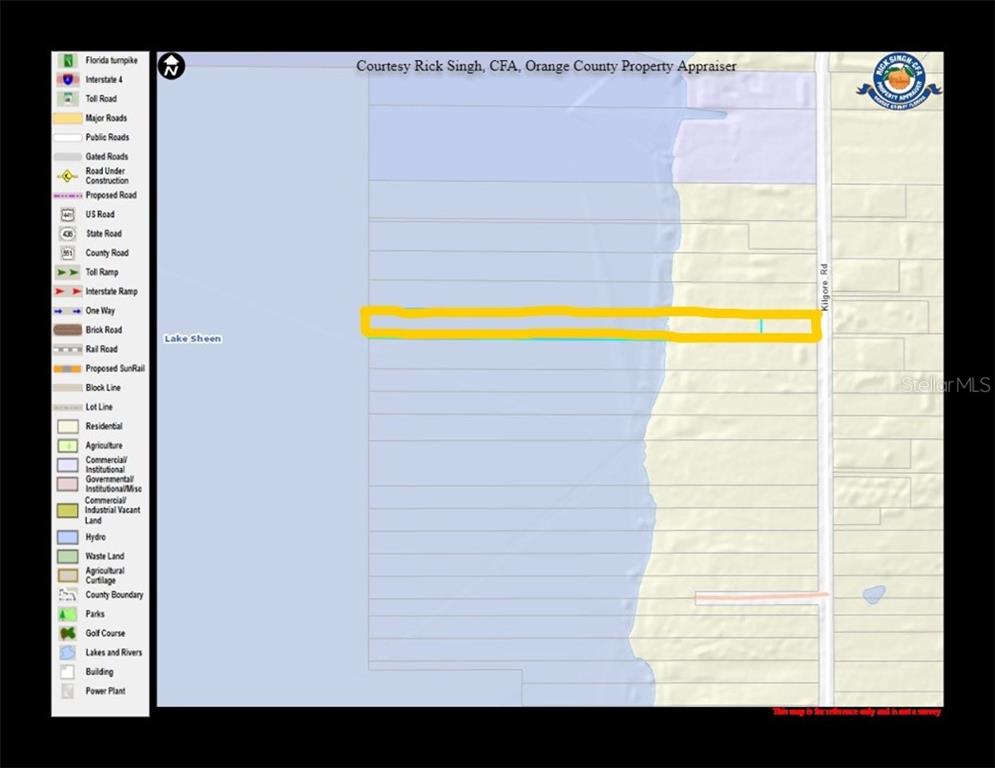Viewport: 995px width, 768px height.
Task: Click the Toll Road legend icon
Action: click(67, 99)
